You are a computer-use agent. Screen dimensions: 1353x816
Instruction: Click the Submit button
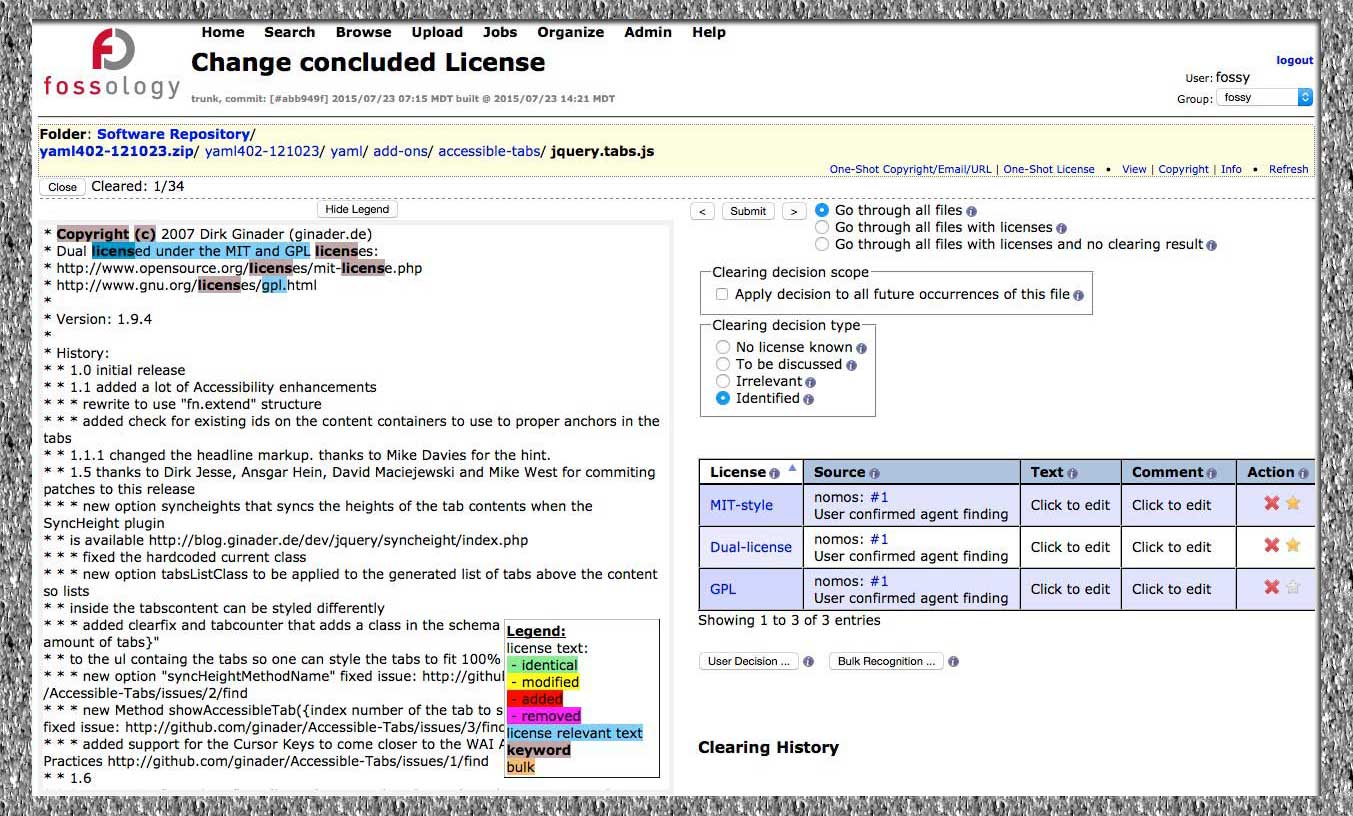tap(748, 211)
